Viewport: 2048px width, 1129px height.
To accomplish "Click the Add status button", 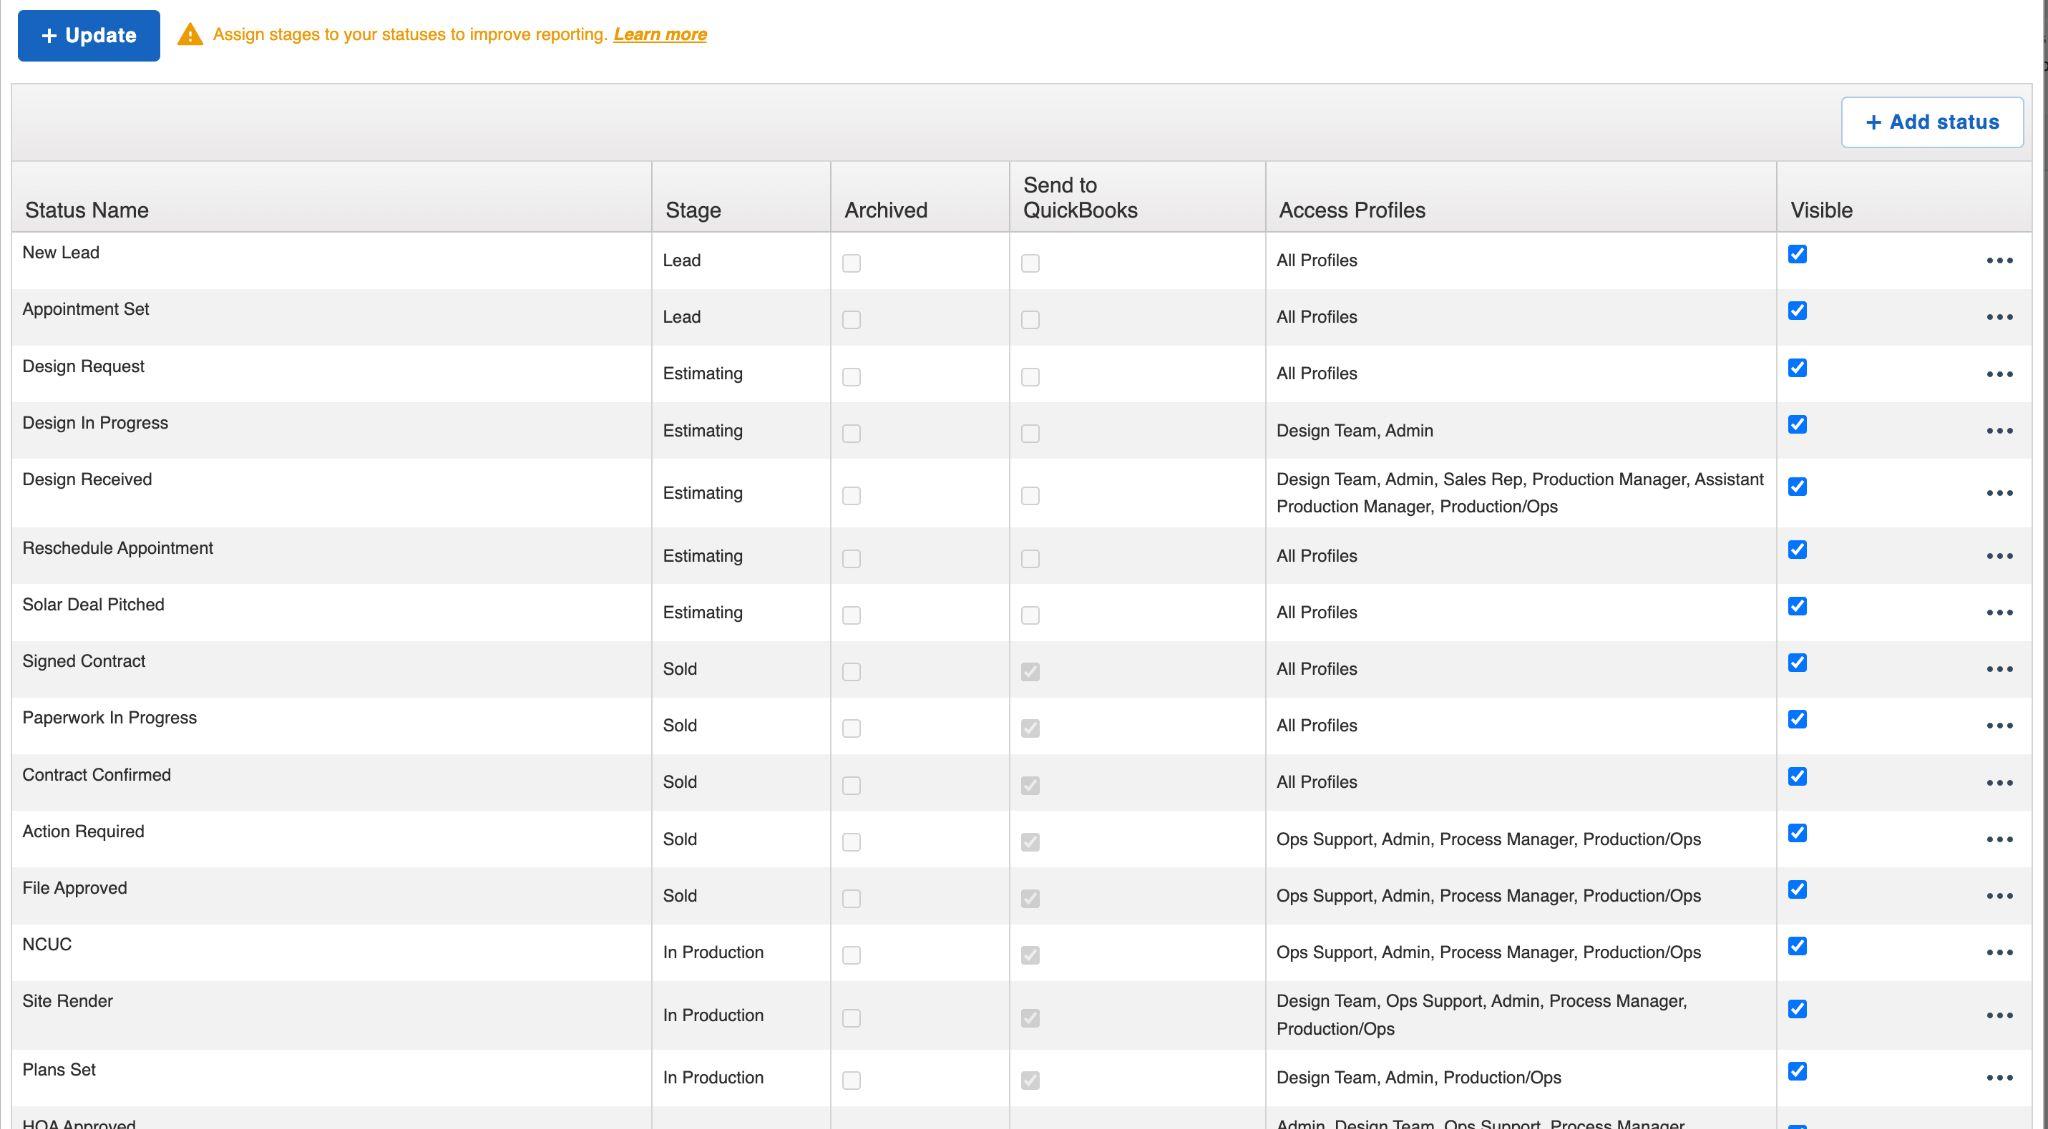I will point(1931,122).
